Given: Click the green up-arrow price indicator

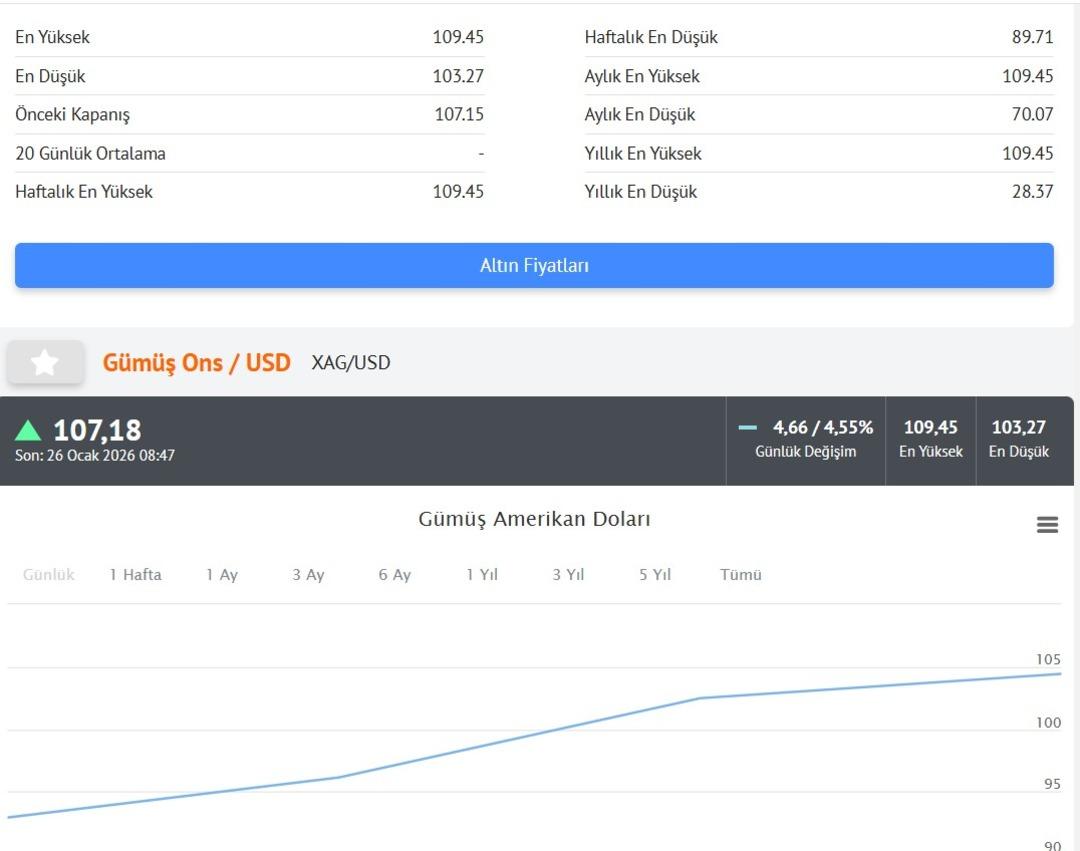Looking at the screenshot, I should [28, 431].
